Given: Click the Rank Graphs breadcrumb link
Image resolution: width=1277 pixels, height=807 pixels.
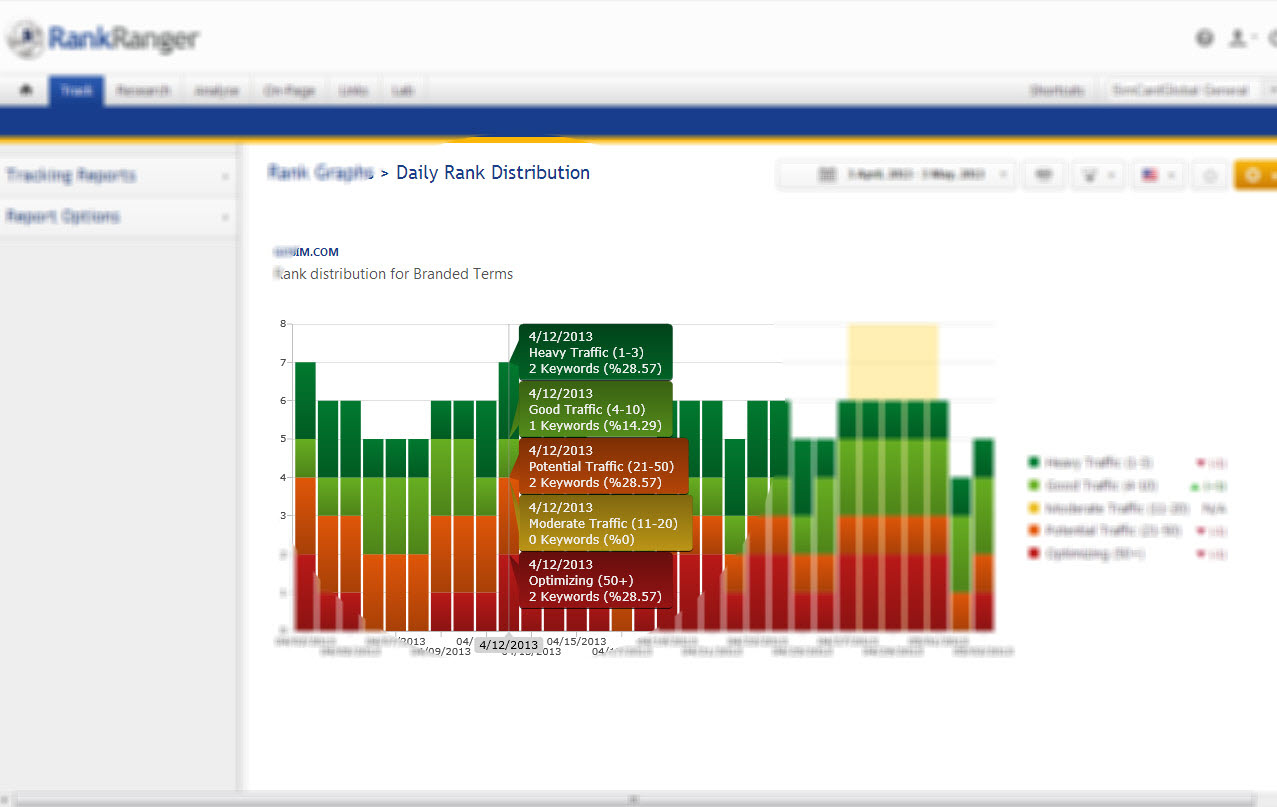Looking at the screenshot, I should click(x=320, y=172).
